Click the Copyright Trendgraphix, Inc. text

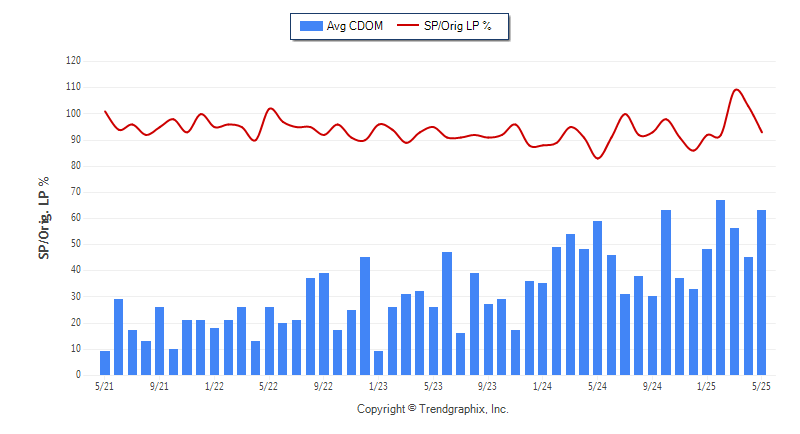pos(433,409)
